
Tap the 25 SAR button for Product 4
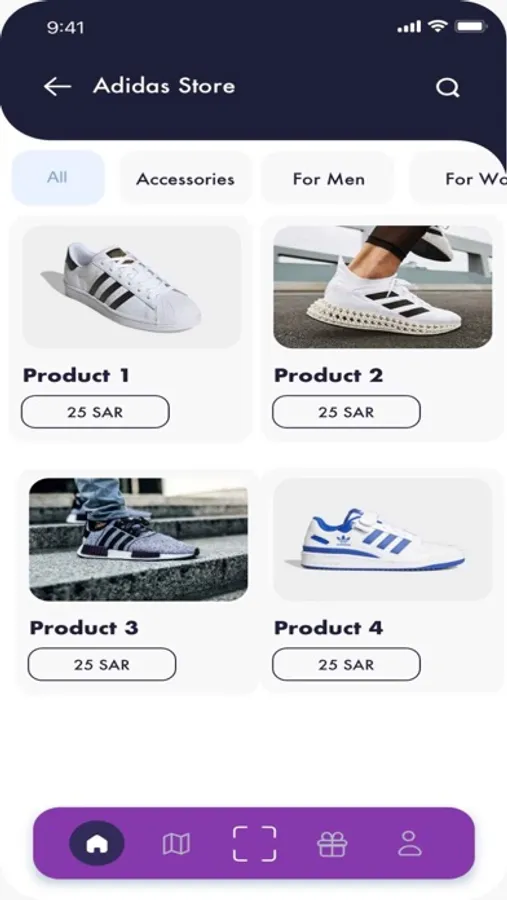tap(346, 664)
